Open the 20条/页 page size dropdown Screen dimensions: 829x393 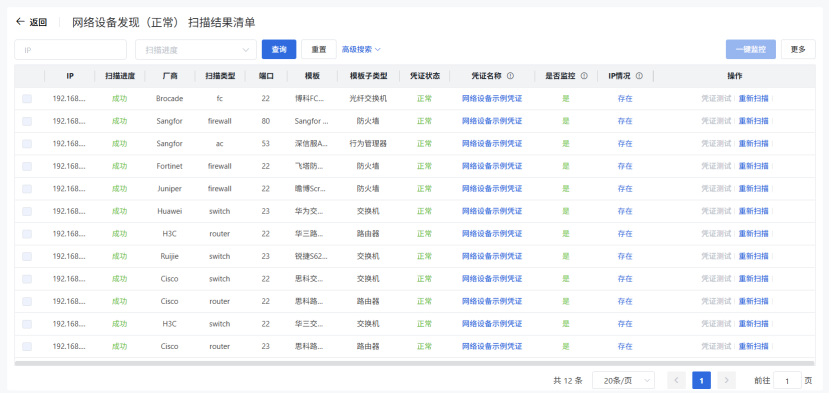pos(623,380)
